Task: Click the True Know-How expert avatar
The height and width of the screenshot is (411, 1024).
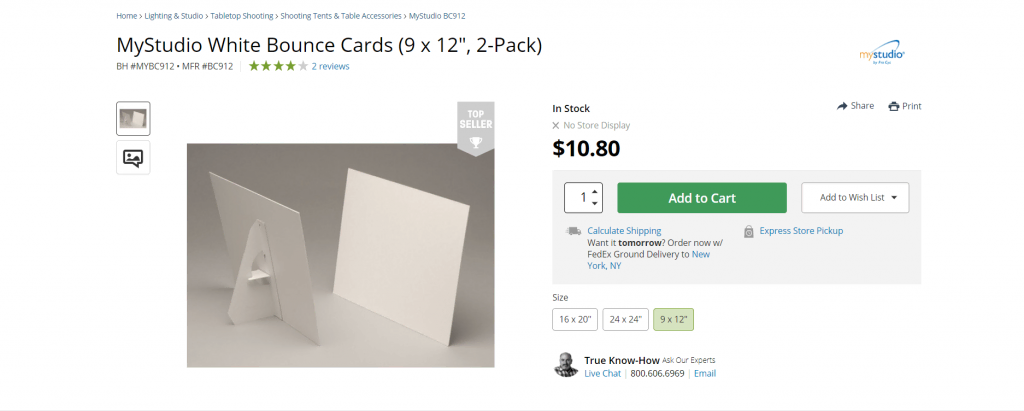Action: tap(566, 365)
